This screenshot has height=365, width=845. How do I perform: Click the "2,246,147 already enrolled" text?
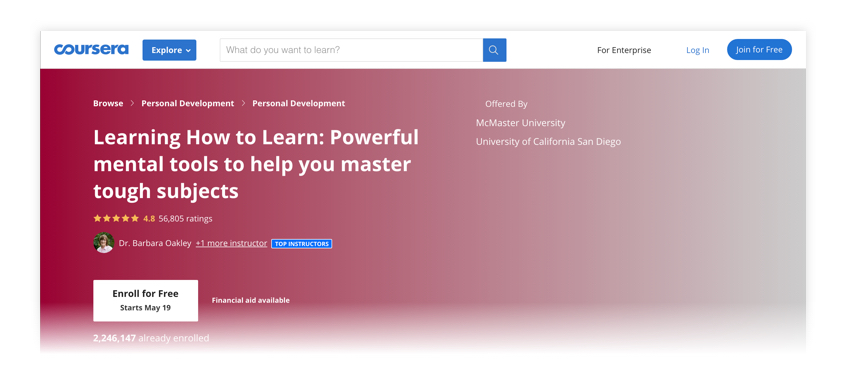tap(151, 338)
